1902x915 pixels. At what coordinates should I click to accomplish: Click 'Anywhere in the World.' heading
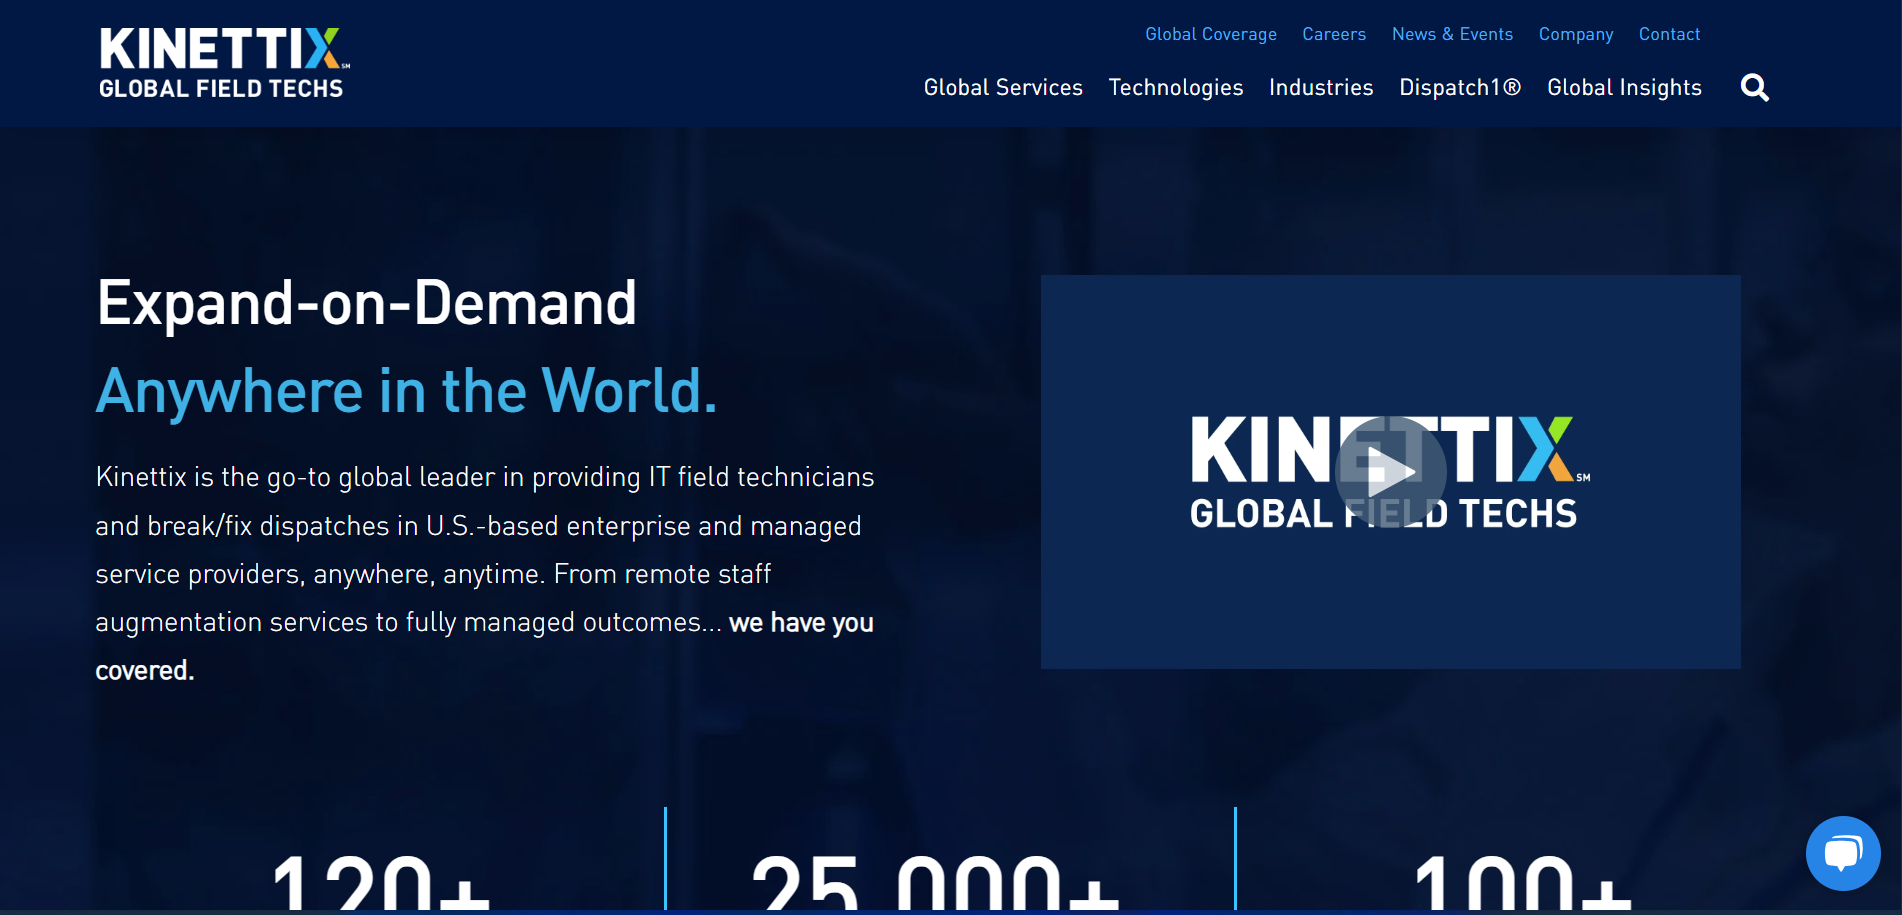406,391
